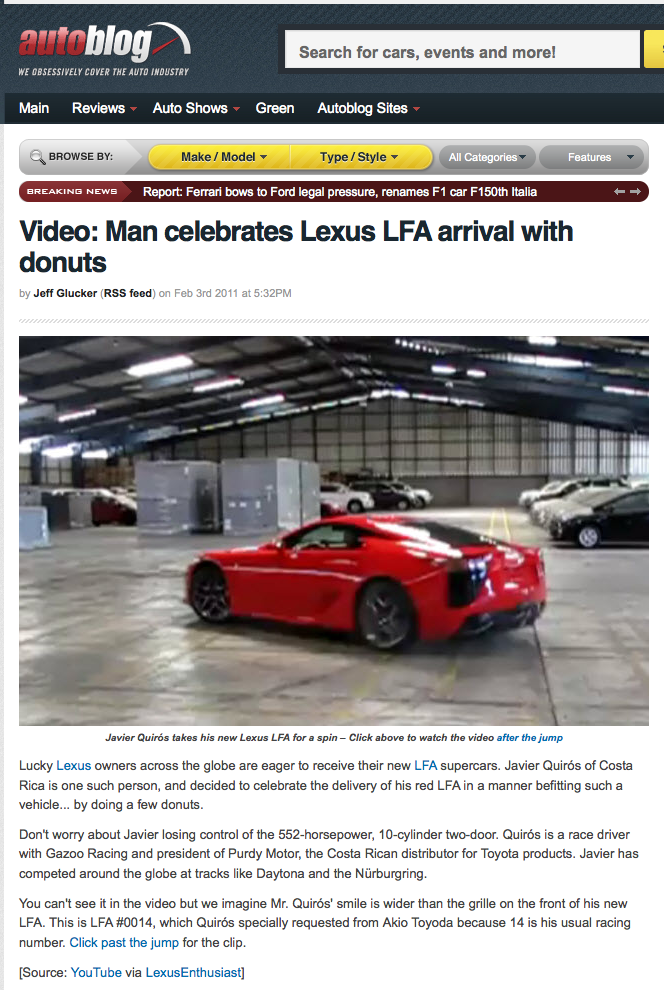This screenshot has height=990, width=664.
Task: Expand the Reviews menu arrow
Action: 134,109
